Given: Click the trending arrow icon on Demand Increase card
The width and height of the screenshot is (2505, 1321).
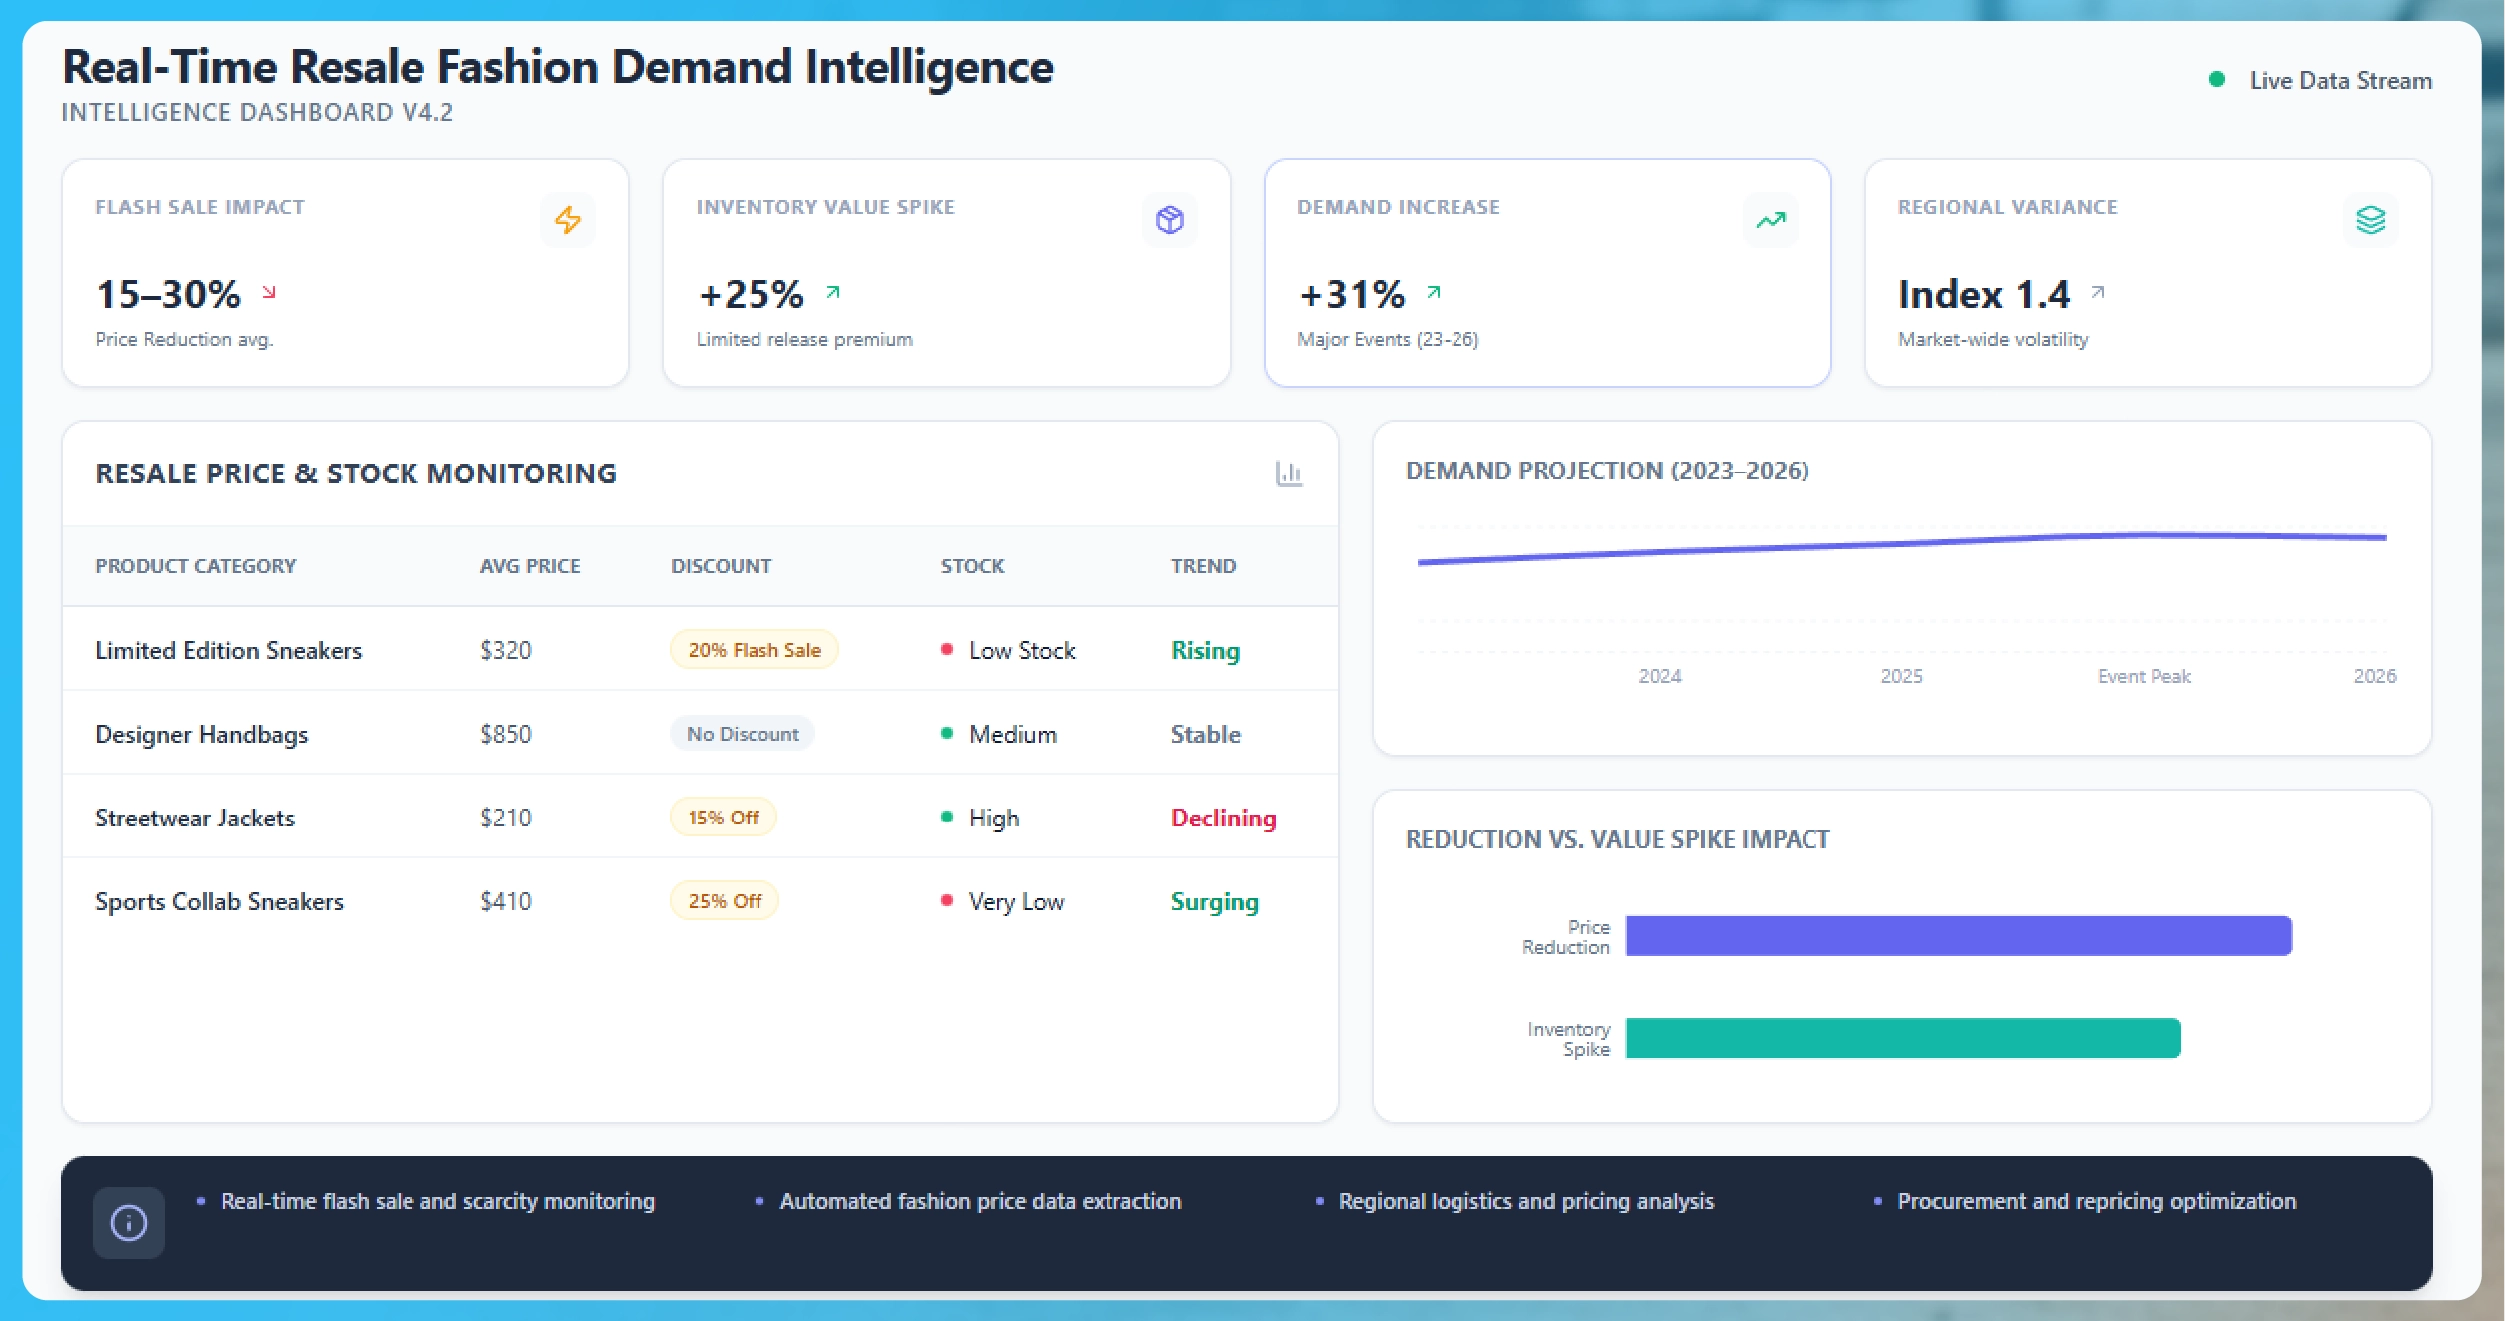Looking at the screenshot, I should 1769,219.
